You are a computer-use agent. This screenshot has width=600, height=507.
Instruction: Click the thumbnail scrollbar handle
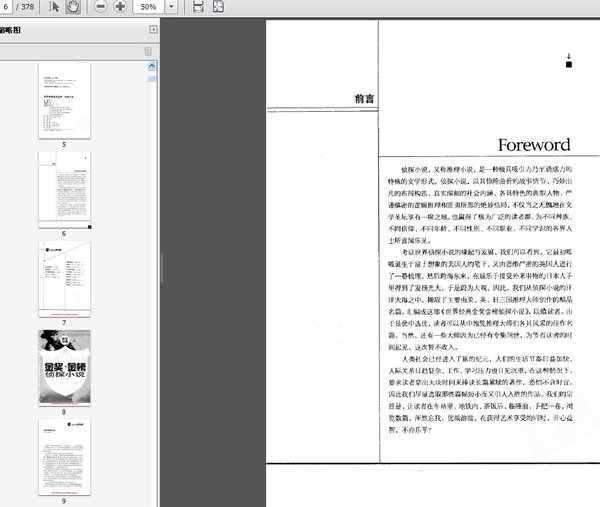(152, 79)
